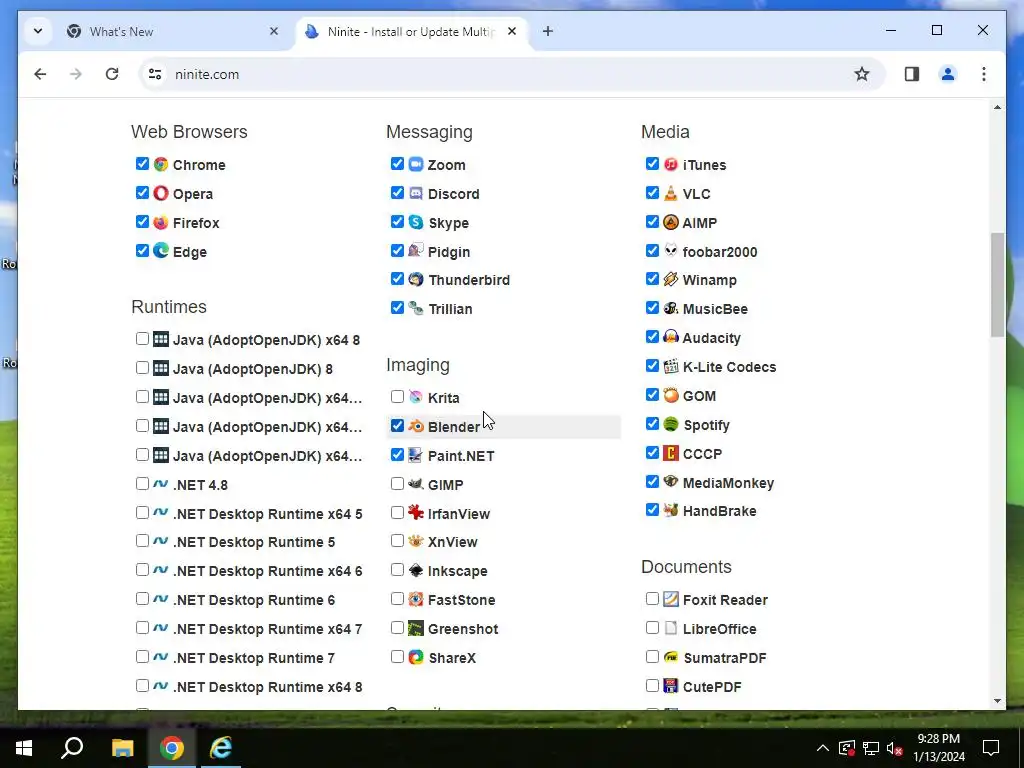The image size is (1024, 768).
Task: Click the Chrome app icon in Web Browsers
Action: pyautogui.click(x=161, y=164)
